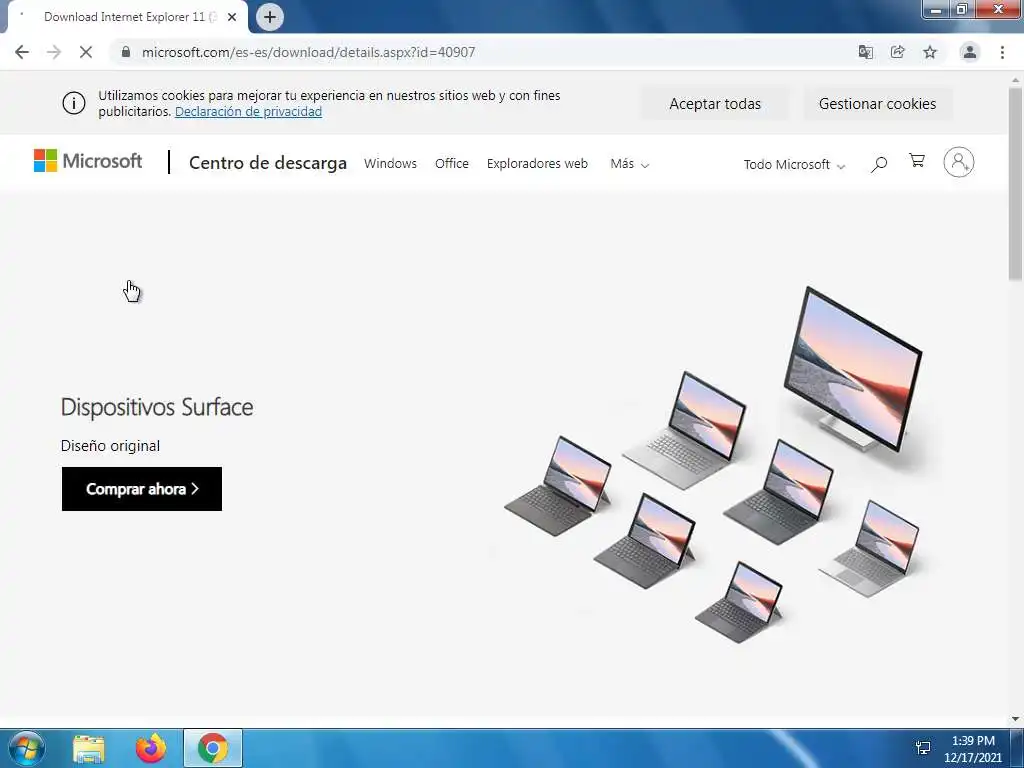Click the forward navigation arrow

click(54, 52)
